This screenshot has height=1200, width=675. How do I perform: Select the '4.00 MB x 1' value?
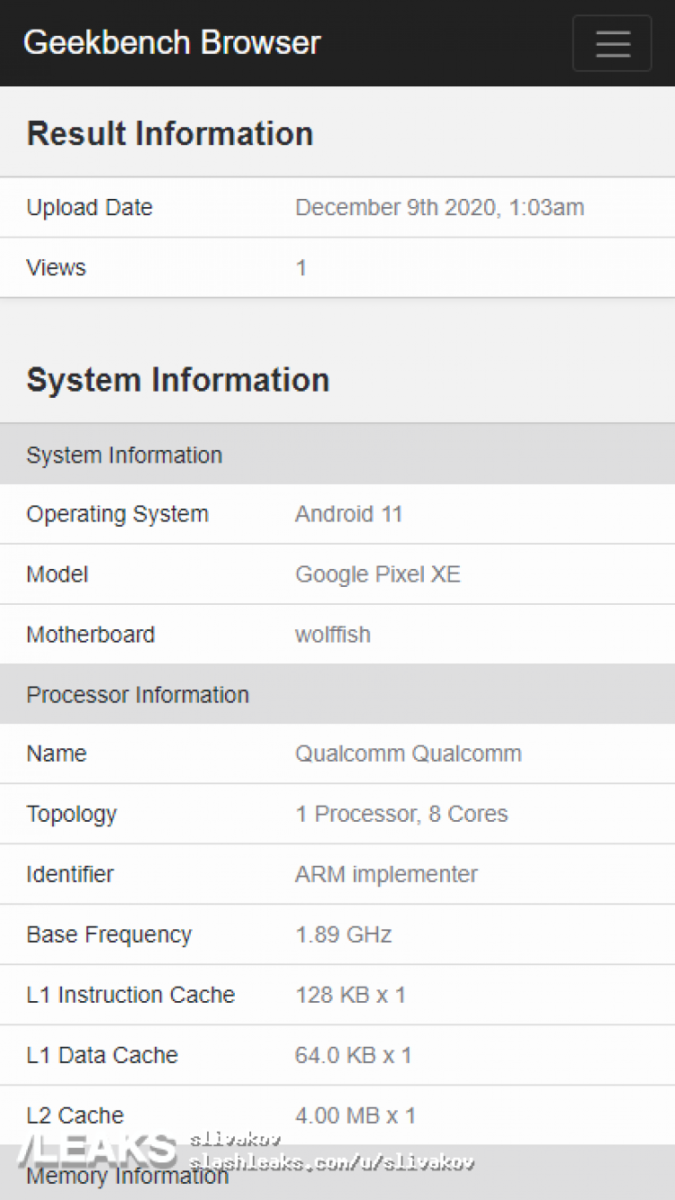tap(356, 1116)
